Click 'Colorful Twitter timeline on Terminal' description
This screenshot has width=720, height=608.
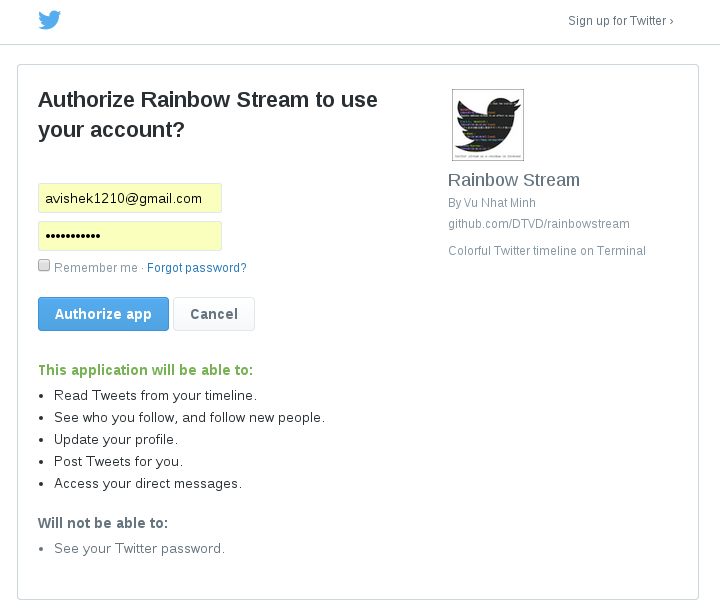(546, 251)
